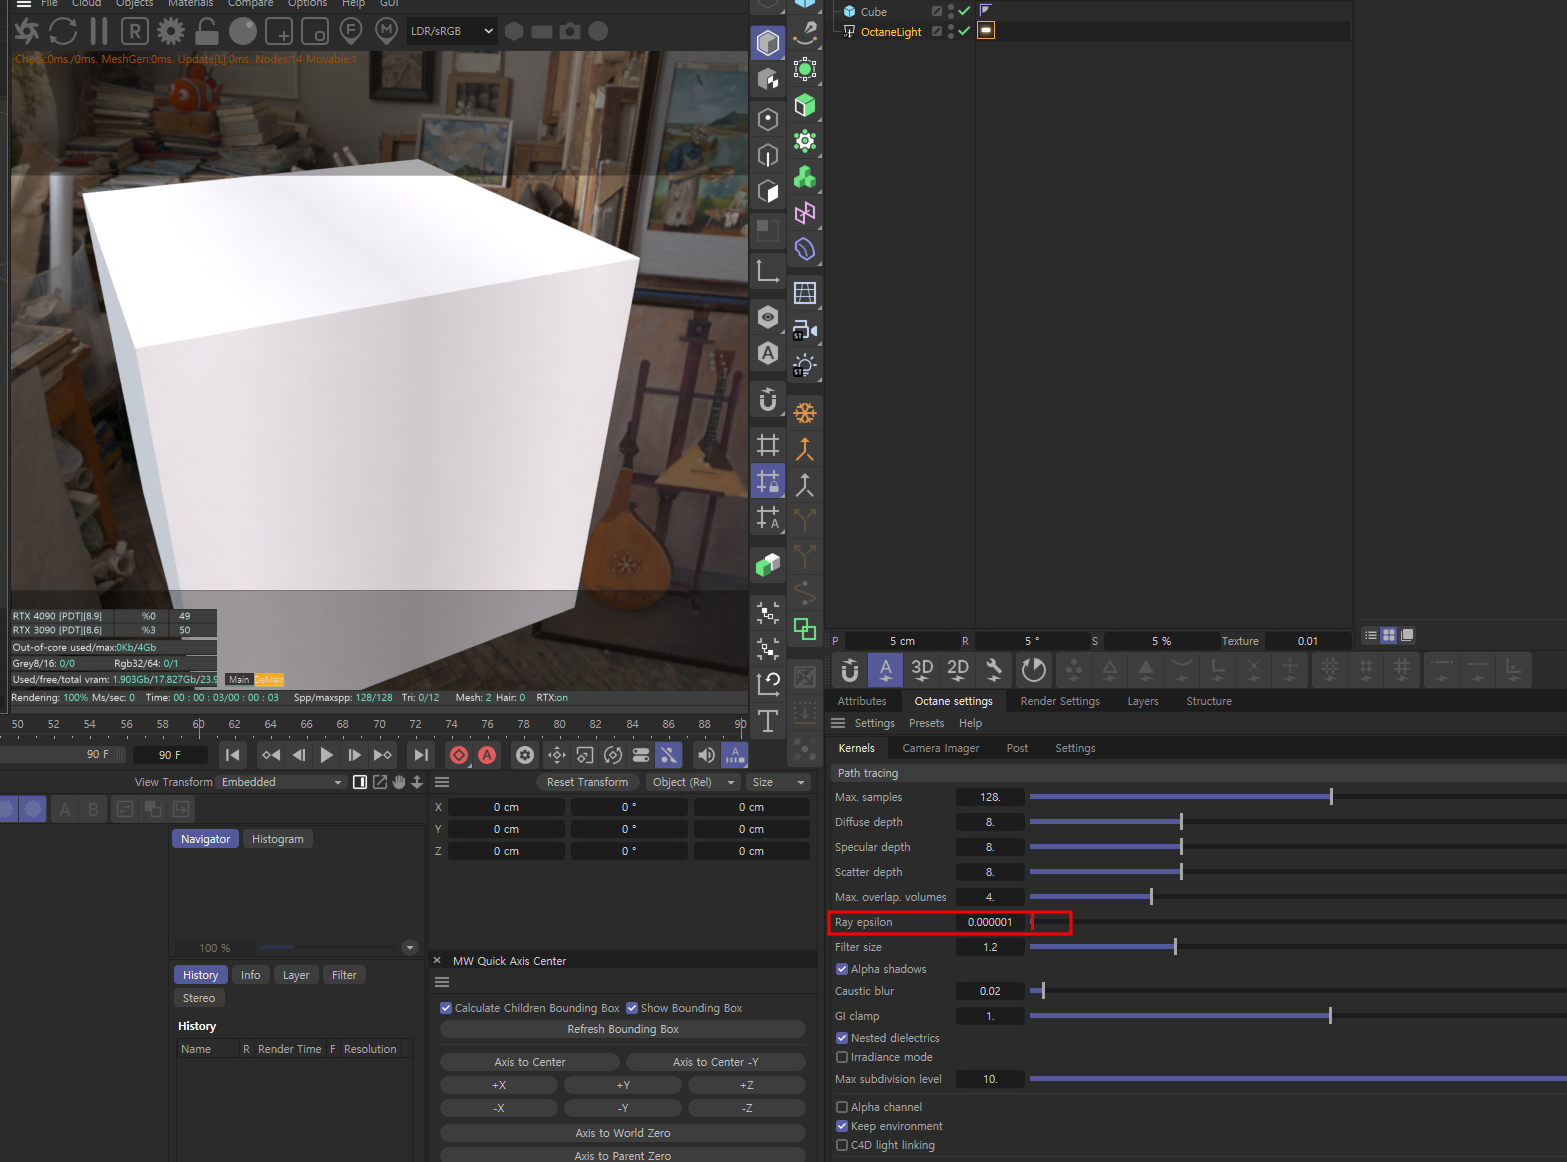This screenshot has width=1567, height=1162.
Task: Toggle autokeying red A button
Action: 487,755
